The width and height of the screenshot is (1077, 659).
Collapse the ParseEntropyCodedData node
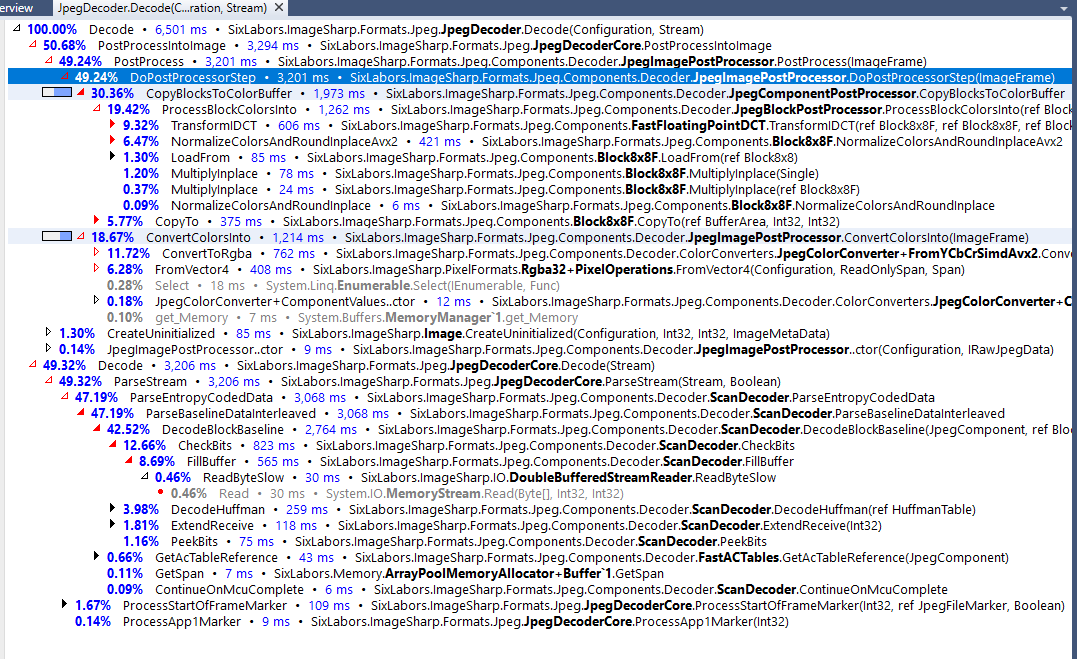click(65, 396)
